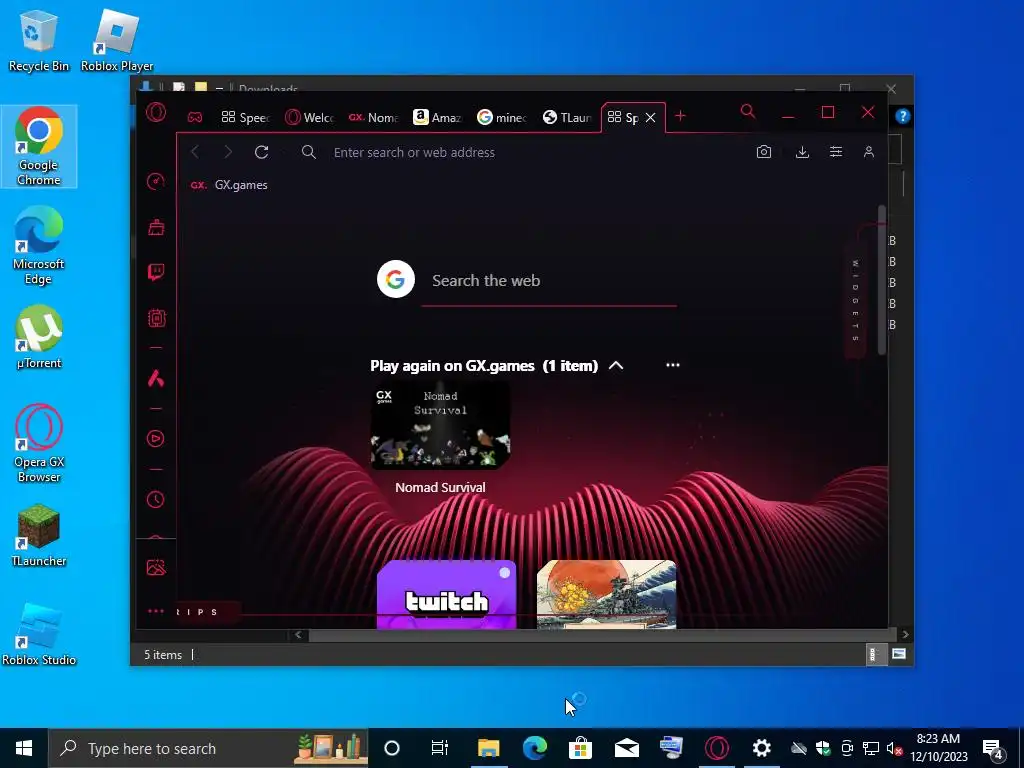Image resolution: width=1024 pixels, height=768 pixels.
Task: Open wallpapers picture icon in sidebar
Action: click(156, 568)
